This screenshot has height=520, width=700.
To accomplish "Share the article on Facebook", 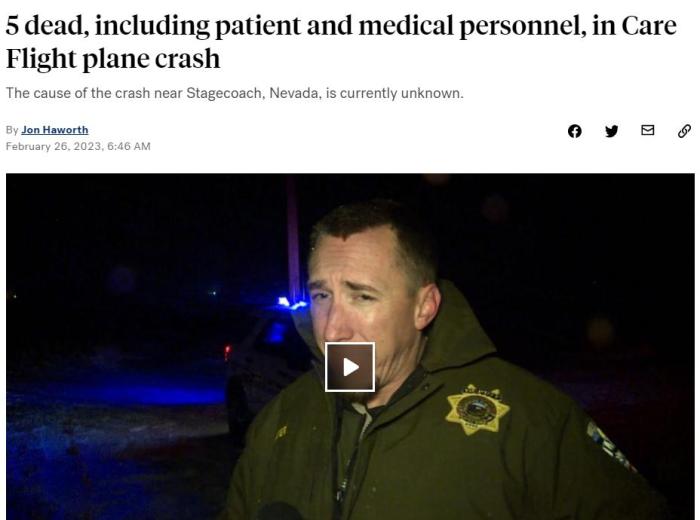I will (575, 131).
